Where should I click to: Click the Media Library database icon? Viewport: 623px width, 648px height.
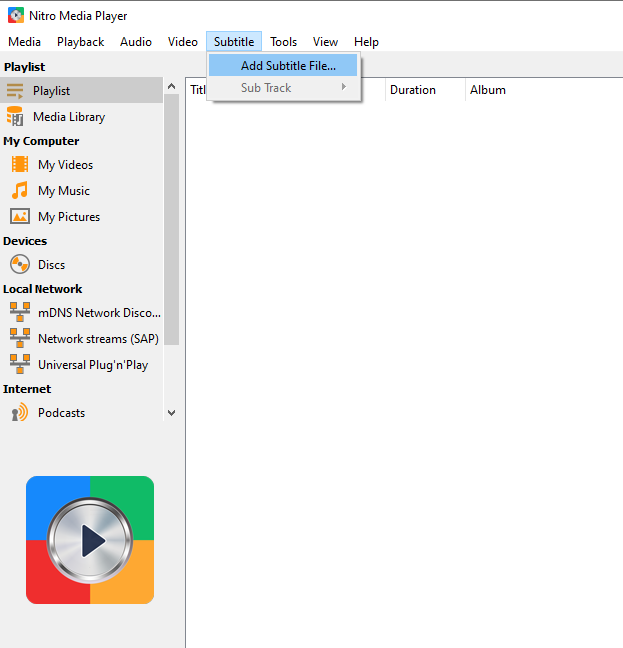[x=15, y=117]
